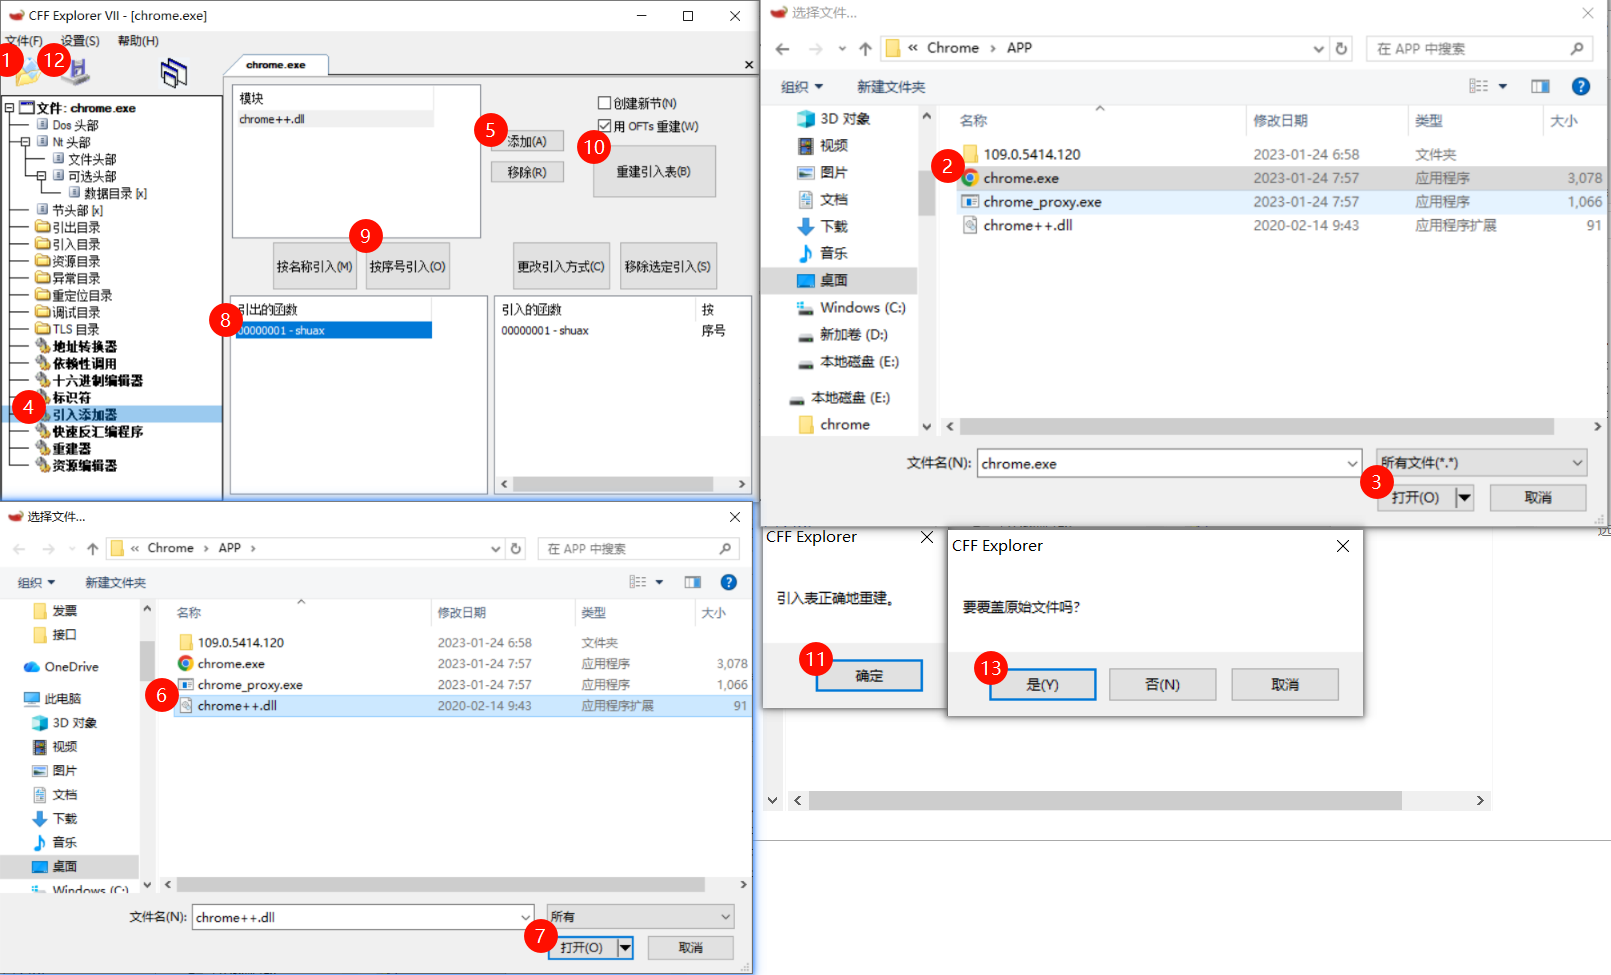Click 确定 in the 引入表正确地重建 message box

(869, 676)
